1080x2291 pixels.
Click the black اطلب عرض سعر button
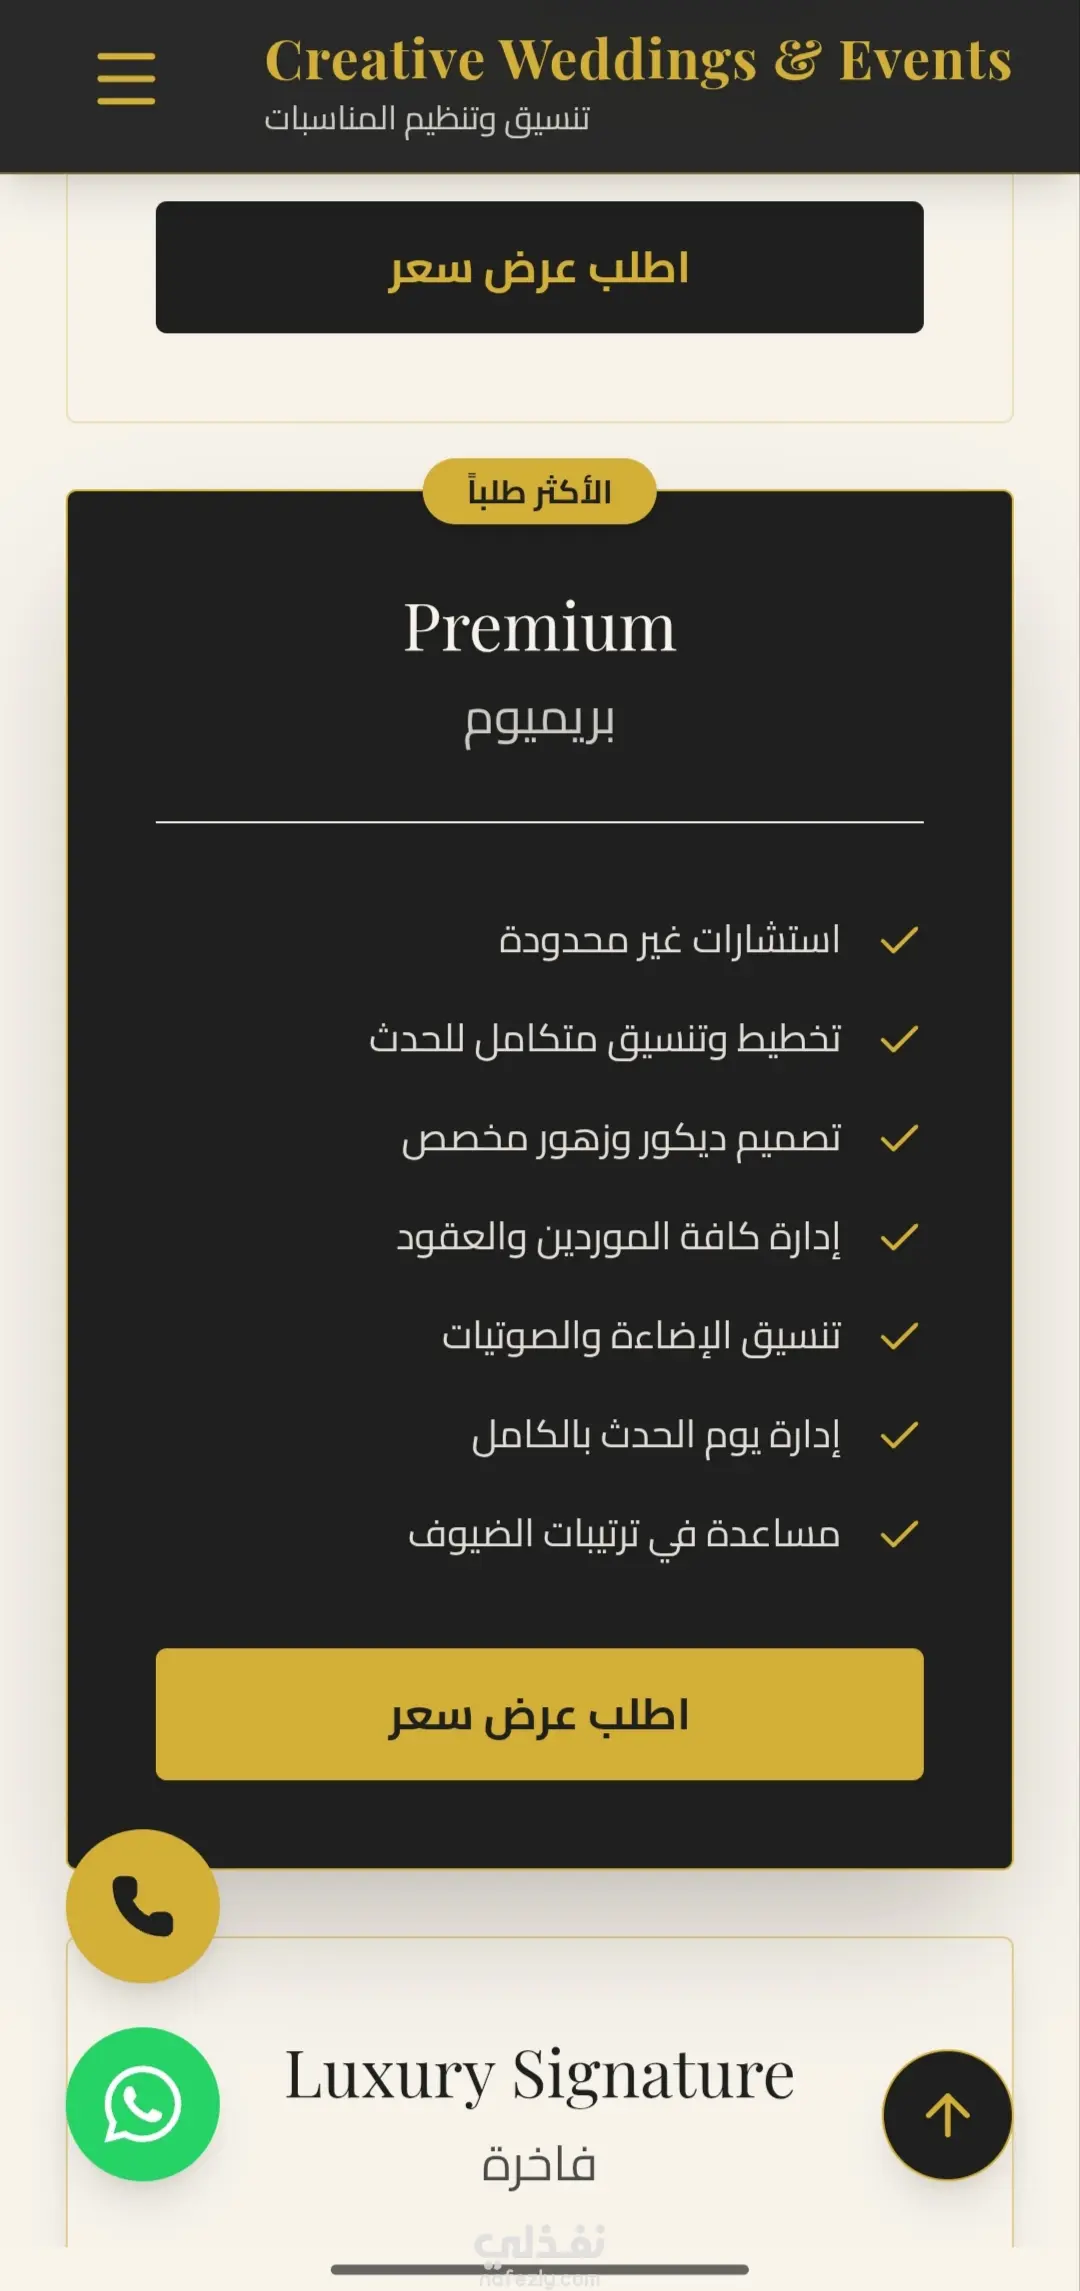pyautogui.click(x=539, y=267)
